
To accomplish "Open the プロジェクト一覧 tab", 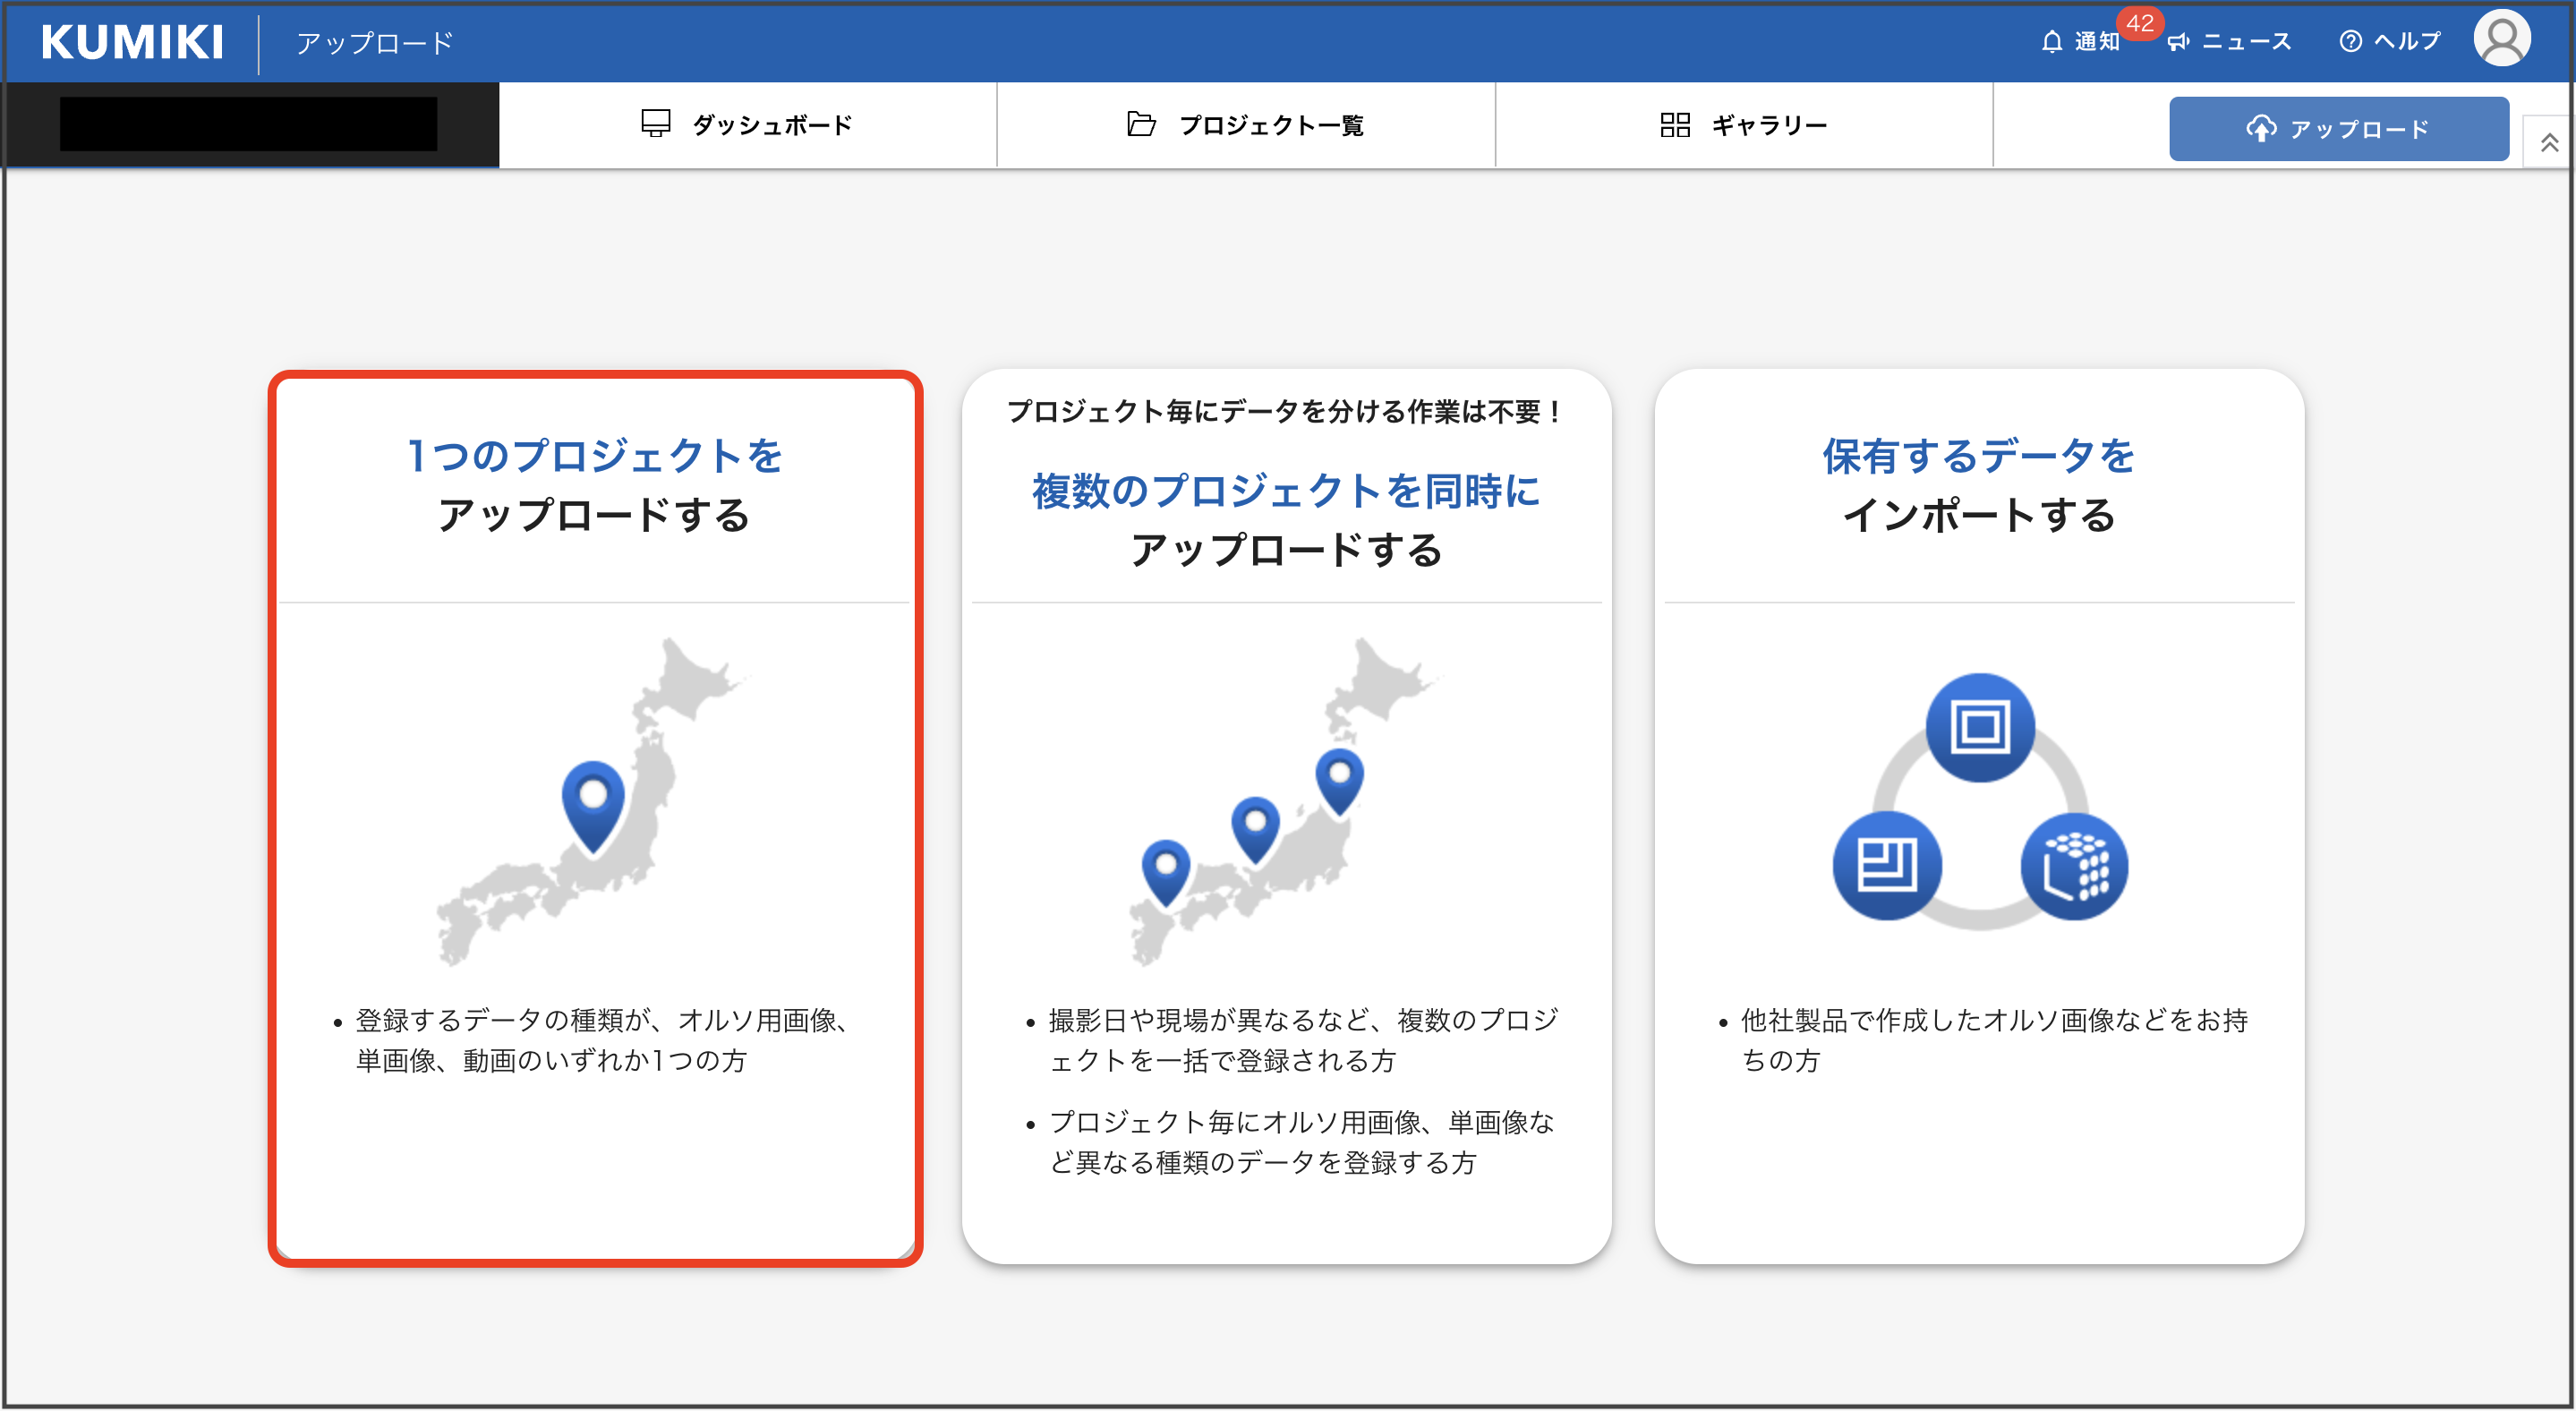I will (x=1246, y=125).
